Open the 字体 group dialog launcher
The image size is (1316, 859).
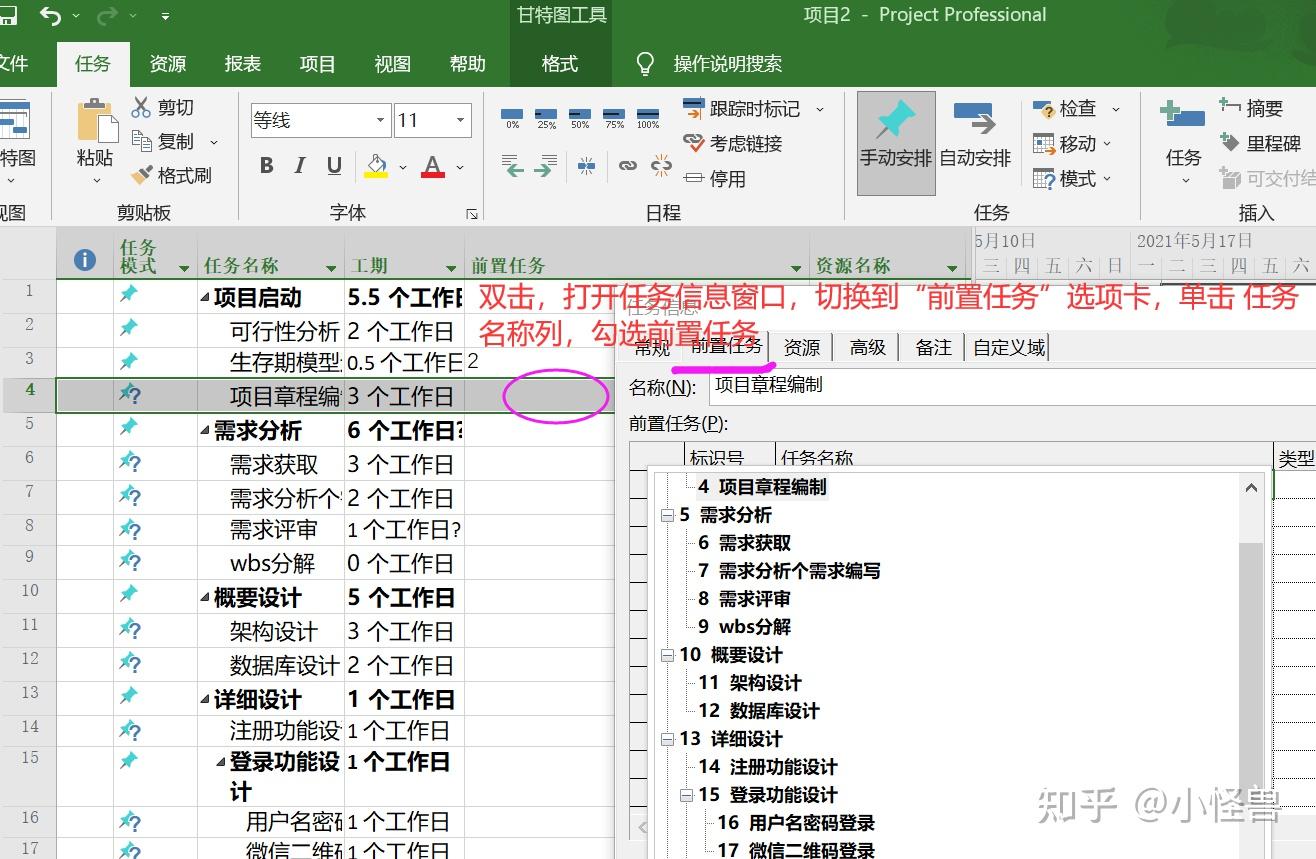(471, 214)
